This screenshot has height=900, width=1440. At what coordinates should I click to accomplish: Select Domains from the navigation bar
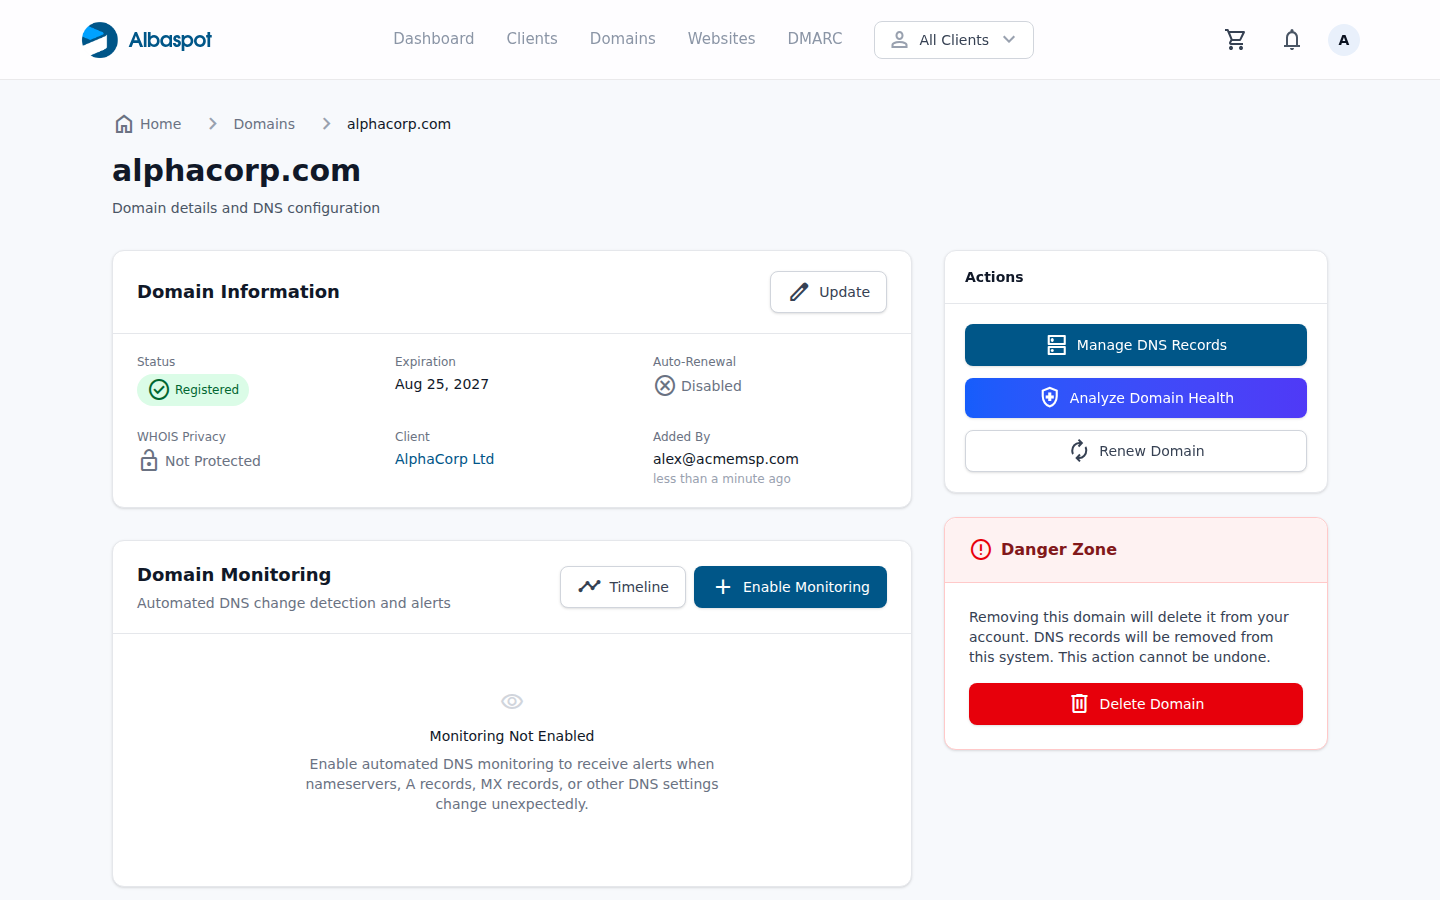(x=622, y=38)
